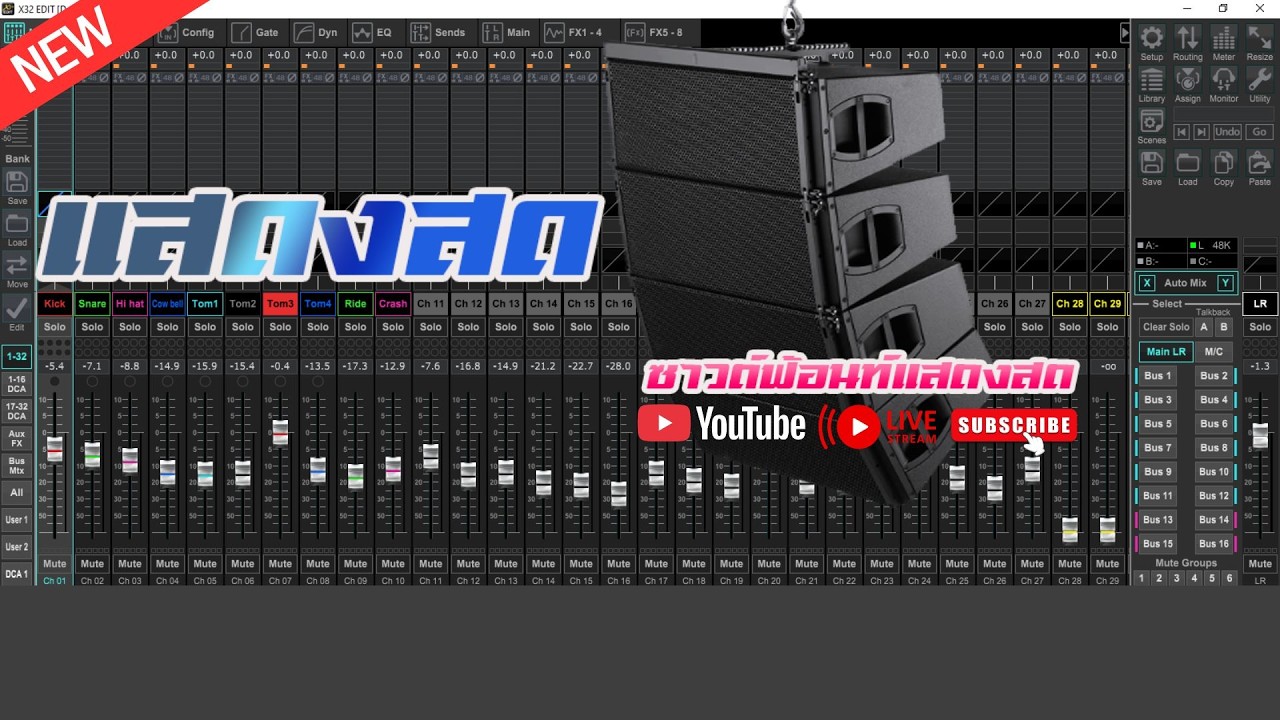The height and width of the screenshot is (720, 1280).
Task: Enable Talkback A
Action: 1204,327
